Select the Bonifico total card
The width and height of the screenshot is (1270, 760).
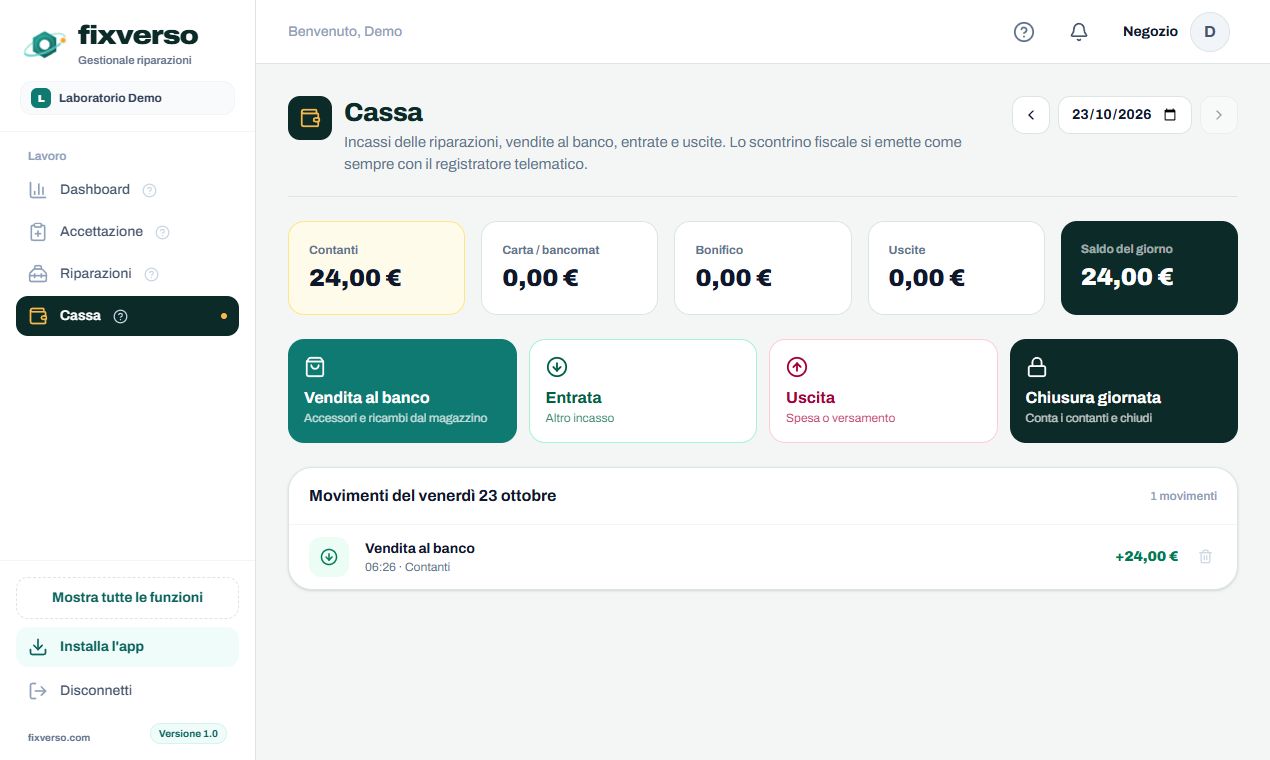click(763, 268)
